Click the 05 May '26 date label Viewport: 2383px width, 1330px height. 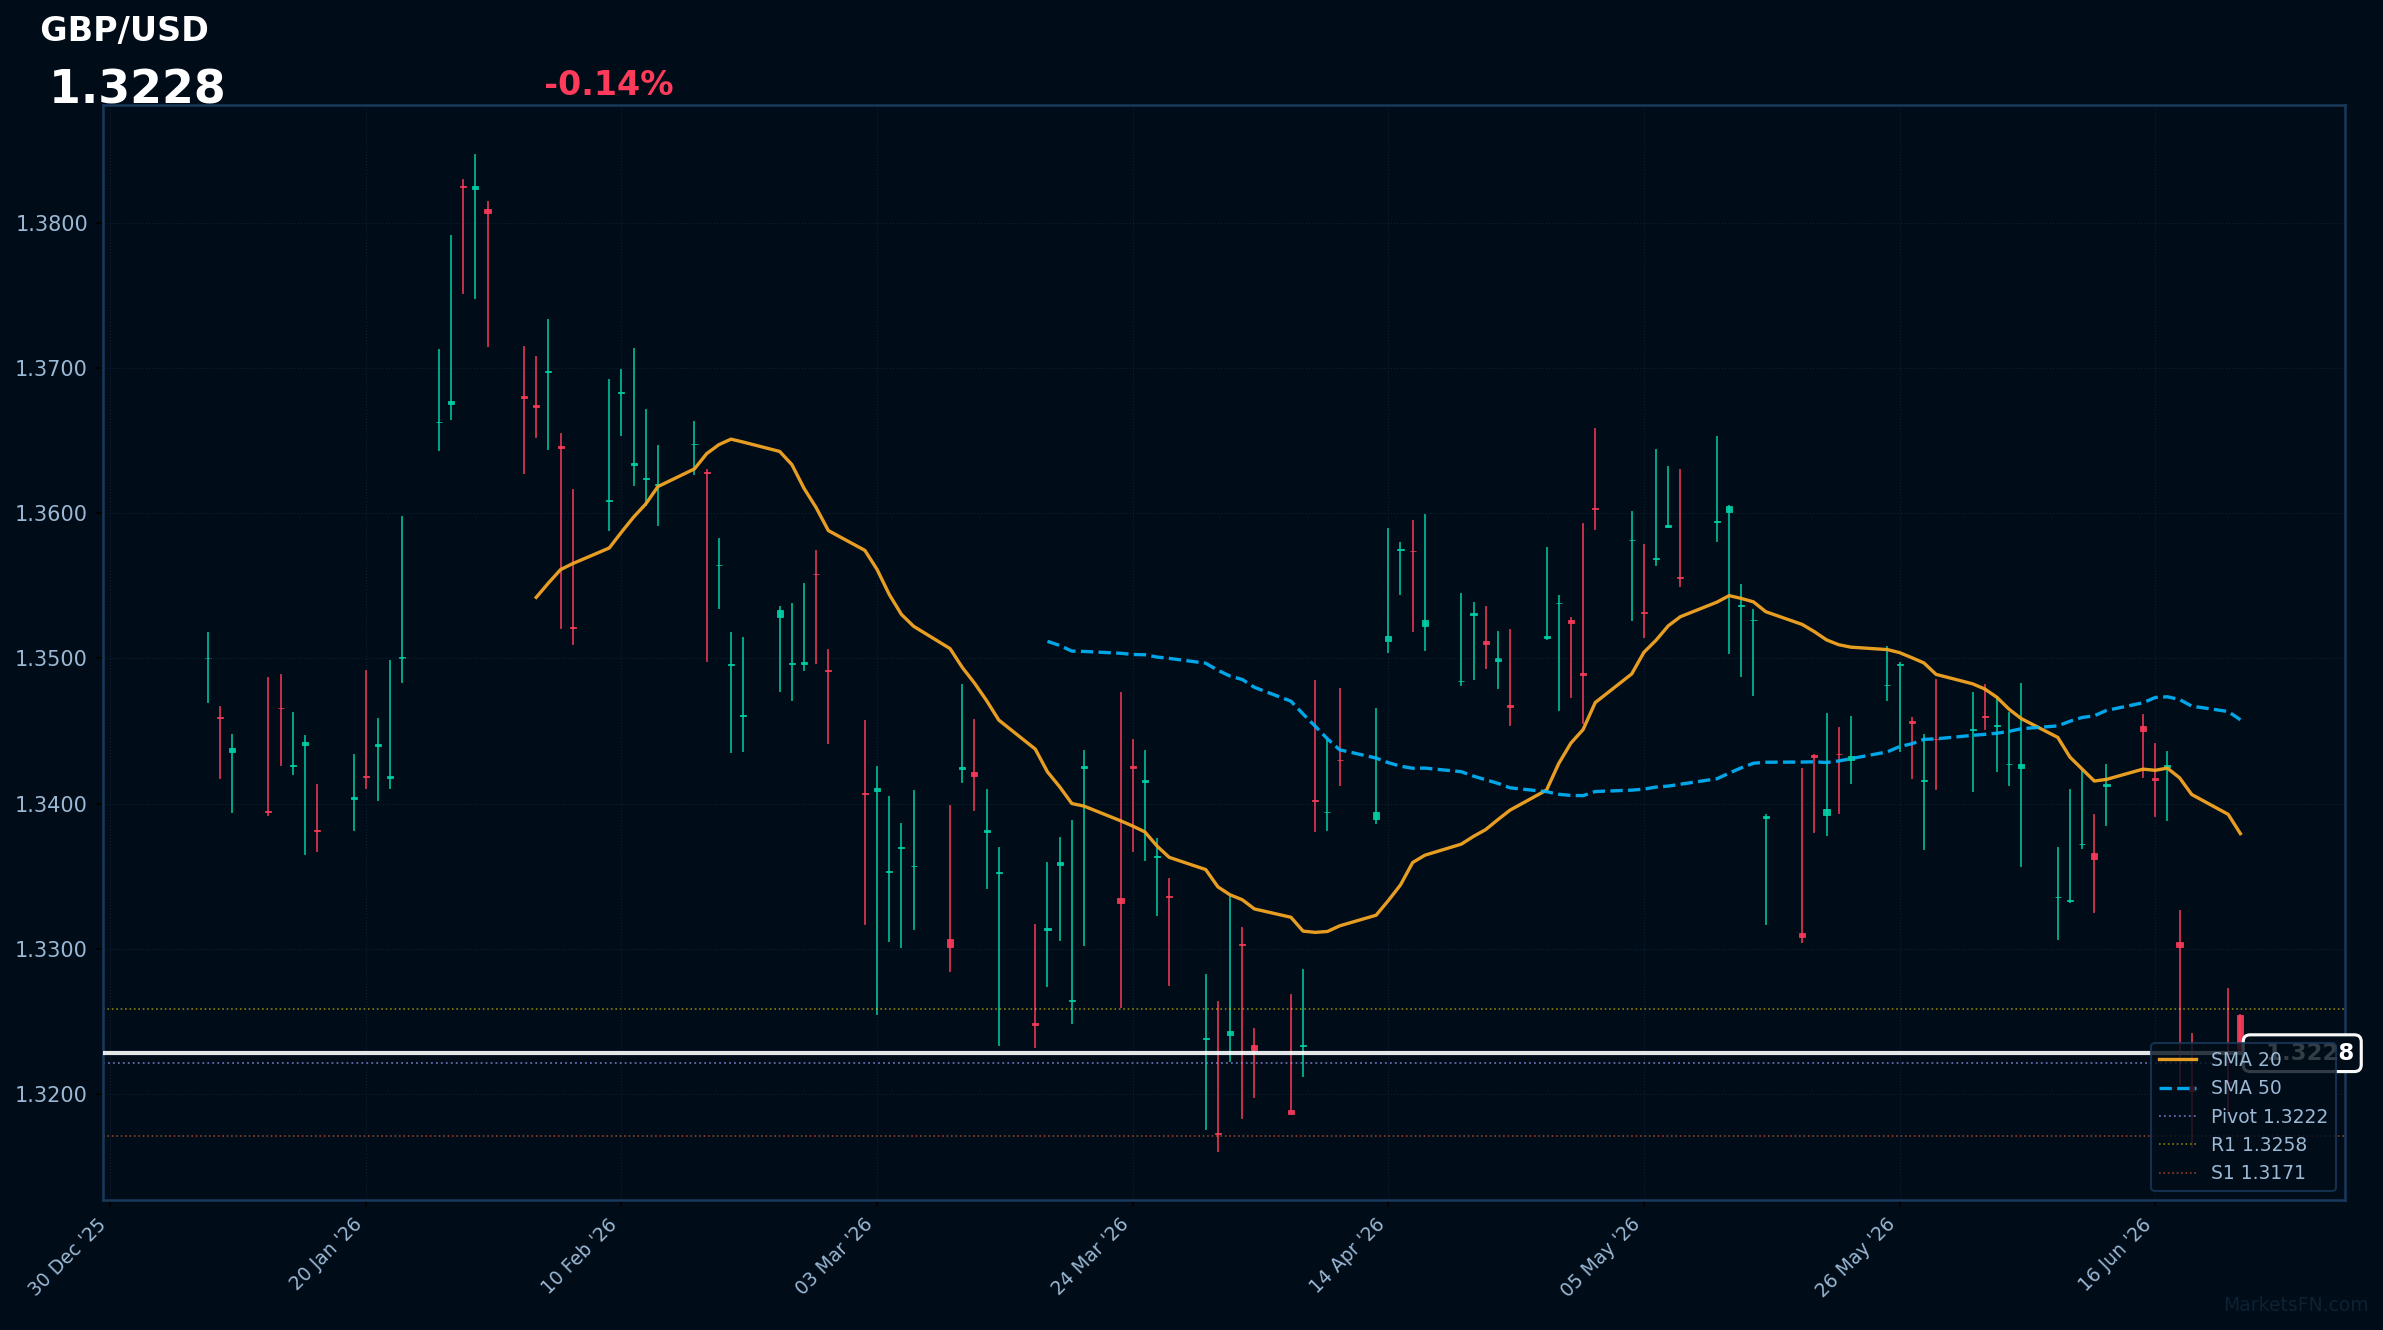click(x=1601, y=1257)
